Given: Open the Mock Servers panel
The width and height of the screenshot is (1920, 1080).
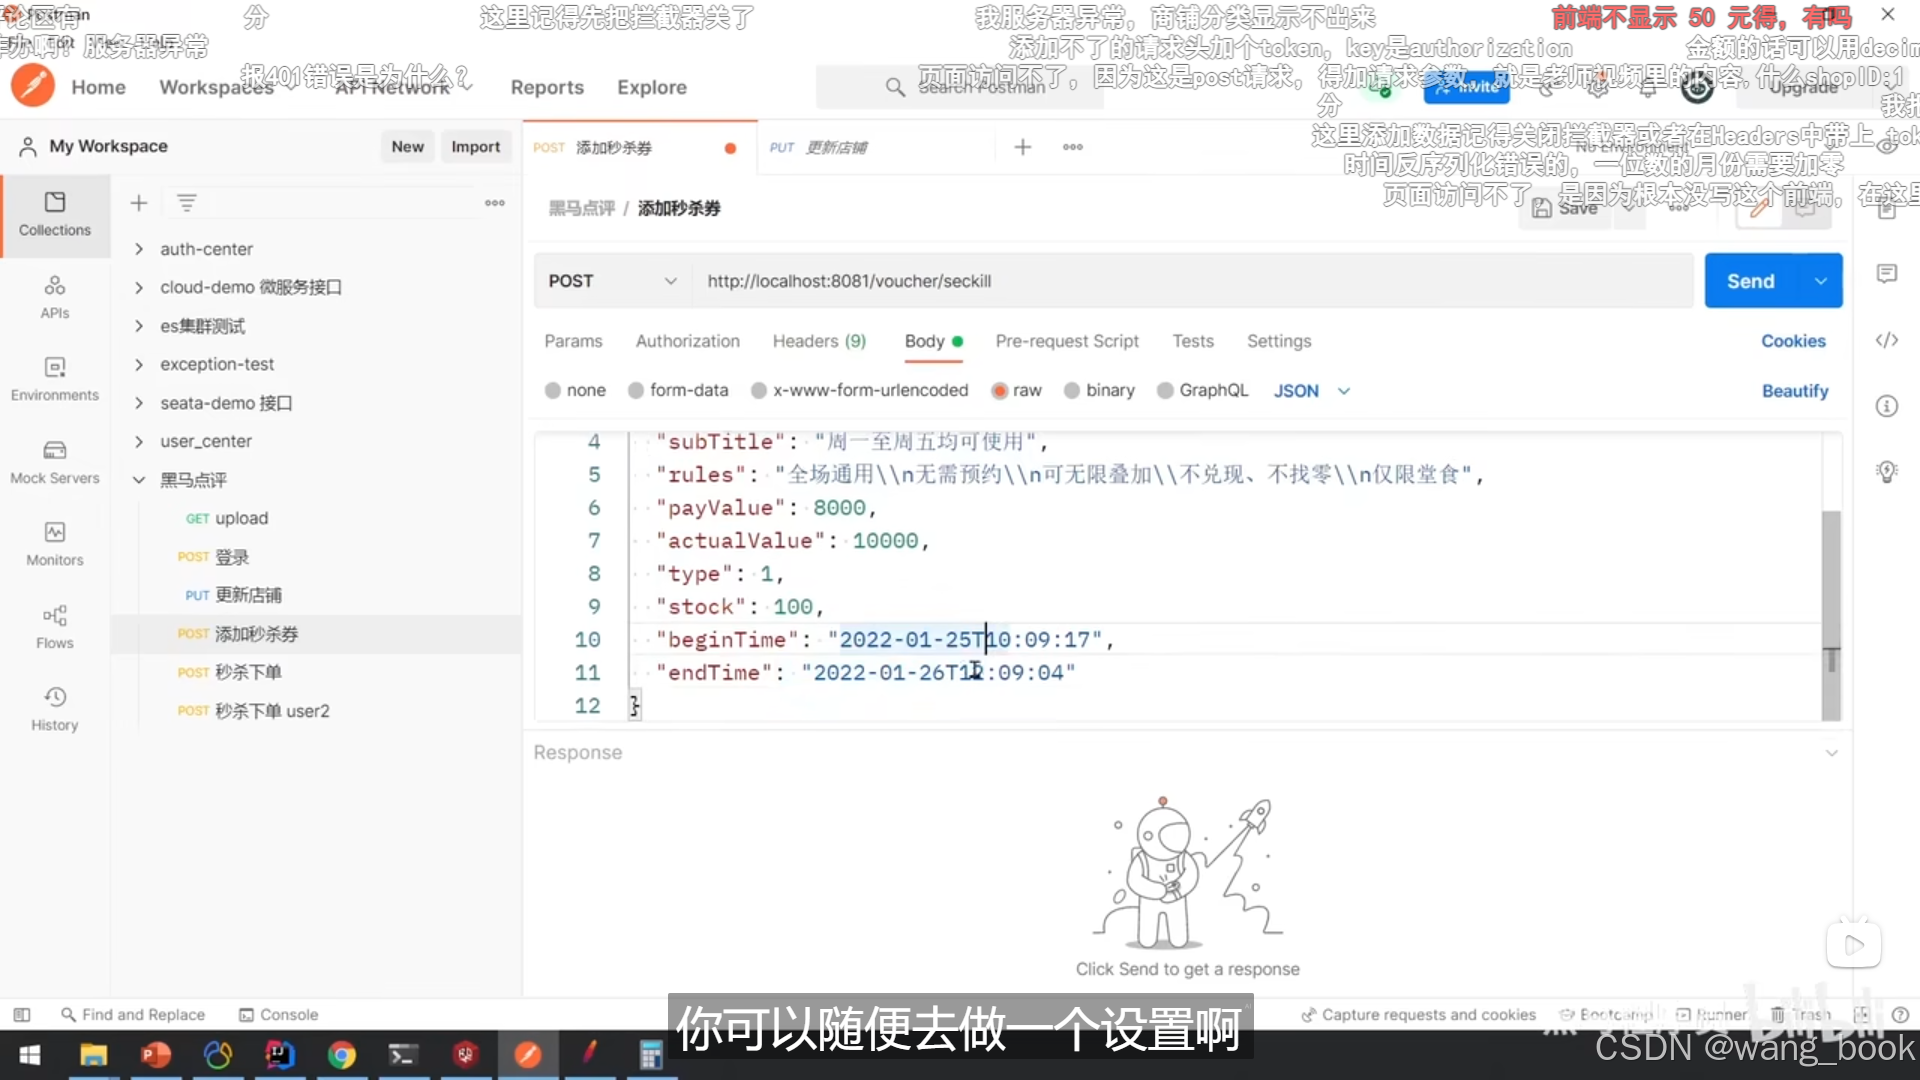Looking at the screenshot, I should click(x=55, y=461).
